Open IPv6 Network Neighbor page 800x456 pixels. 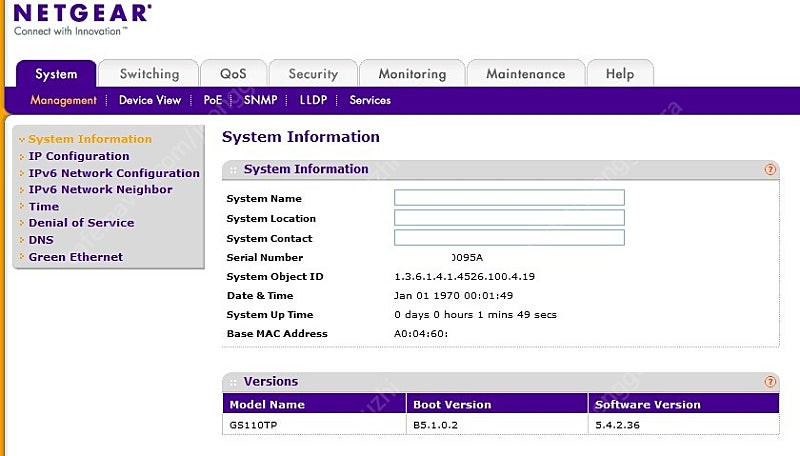click(x=100, y=189)
